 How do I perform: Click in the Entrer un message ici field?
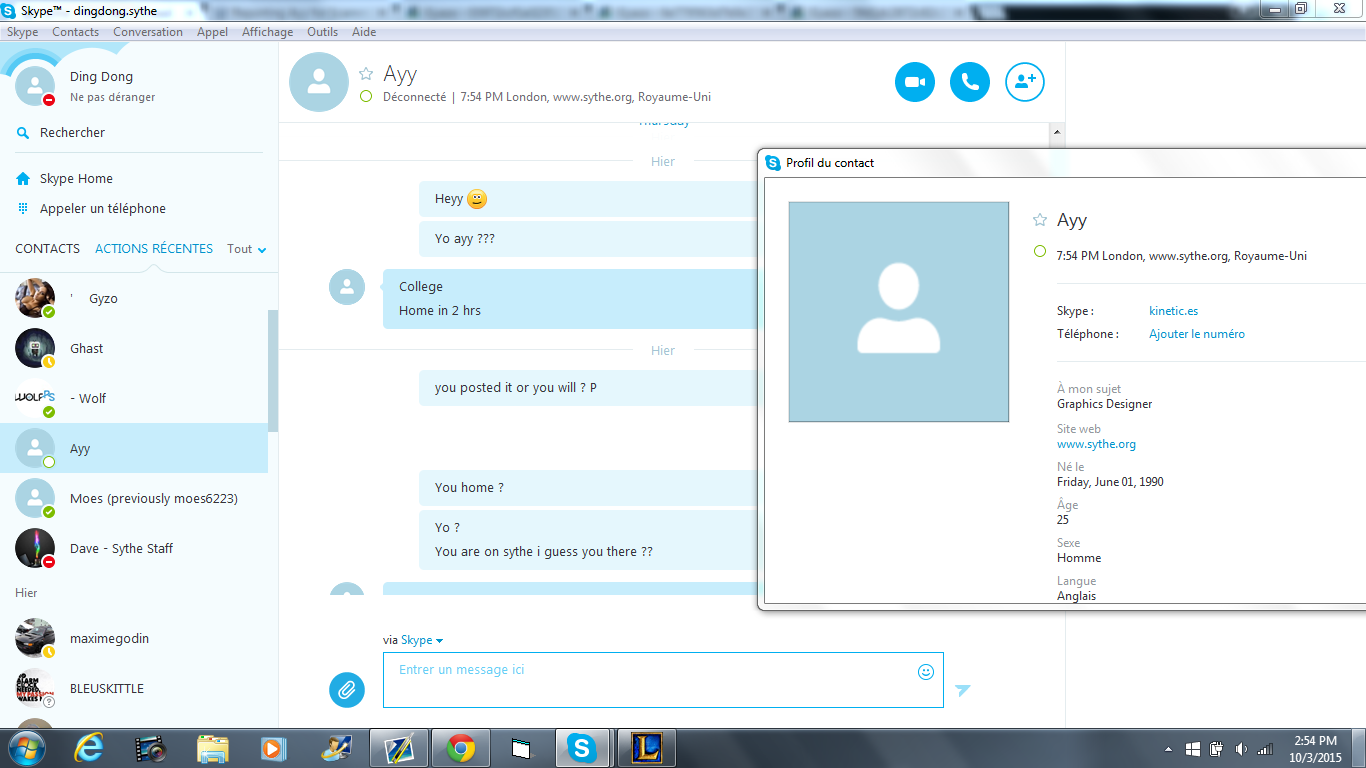[663, 680]
